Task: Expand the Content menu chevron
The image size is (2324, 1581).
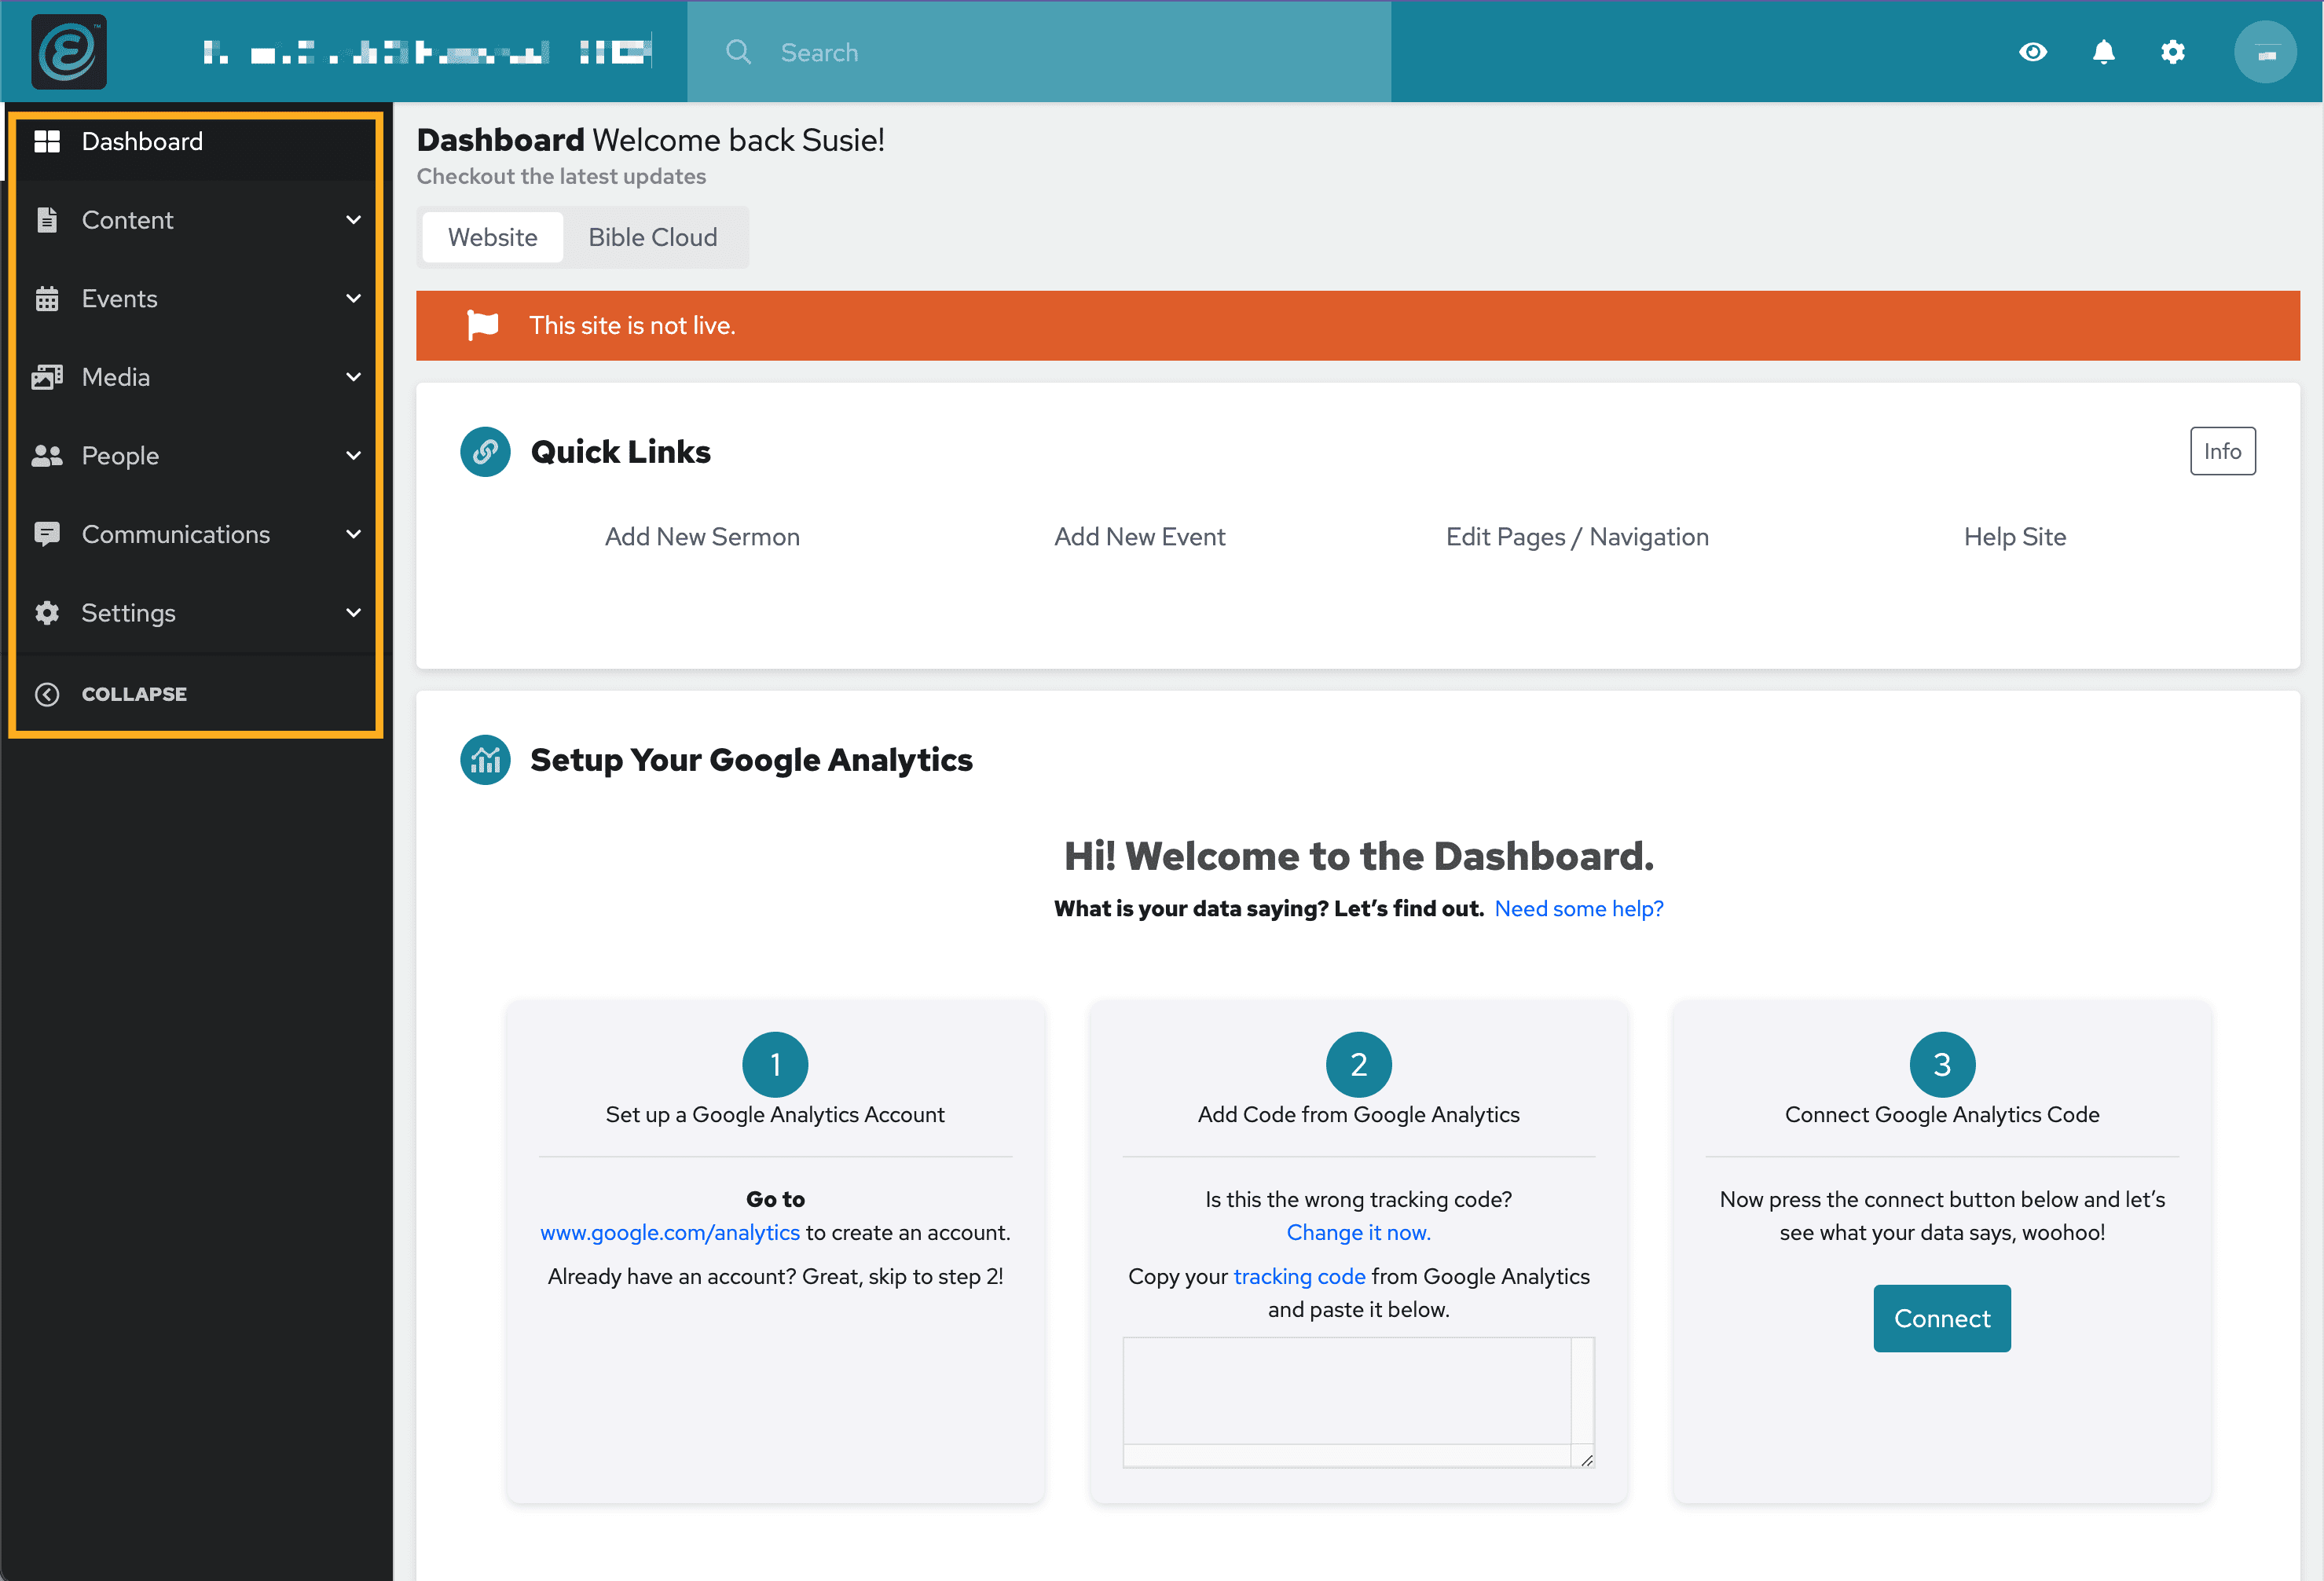Action: [x=353, y=220]
